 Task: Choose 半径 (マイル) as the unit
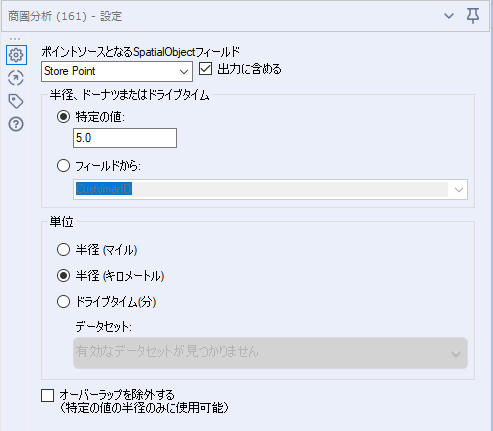pyautogui.click(x=63, y=249)
